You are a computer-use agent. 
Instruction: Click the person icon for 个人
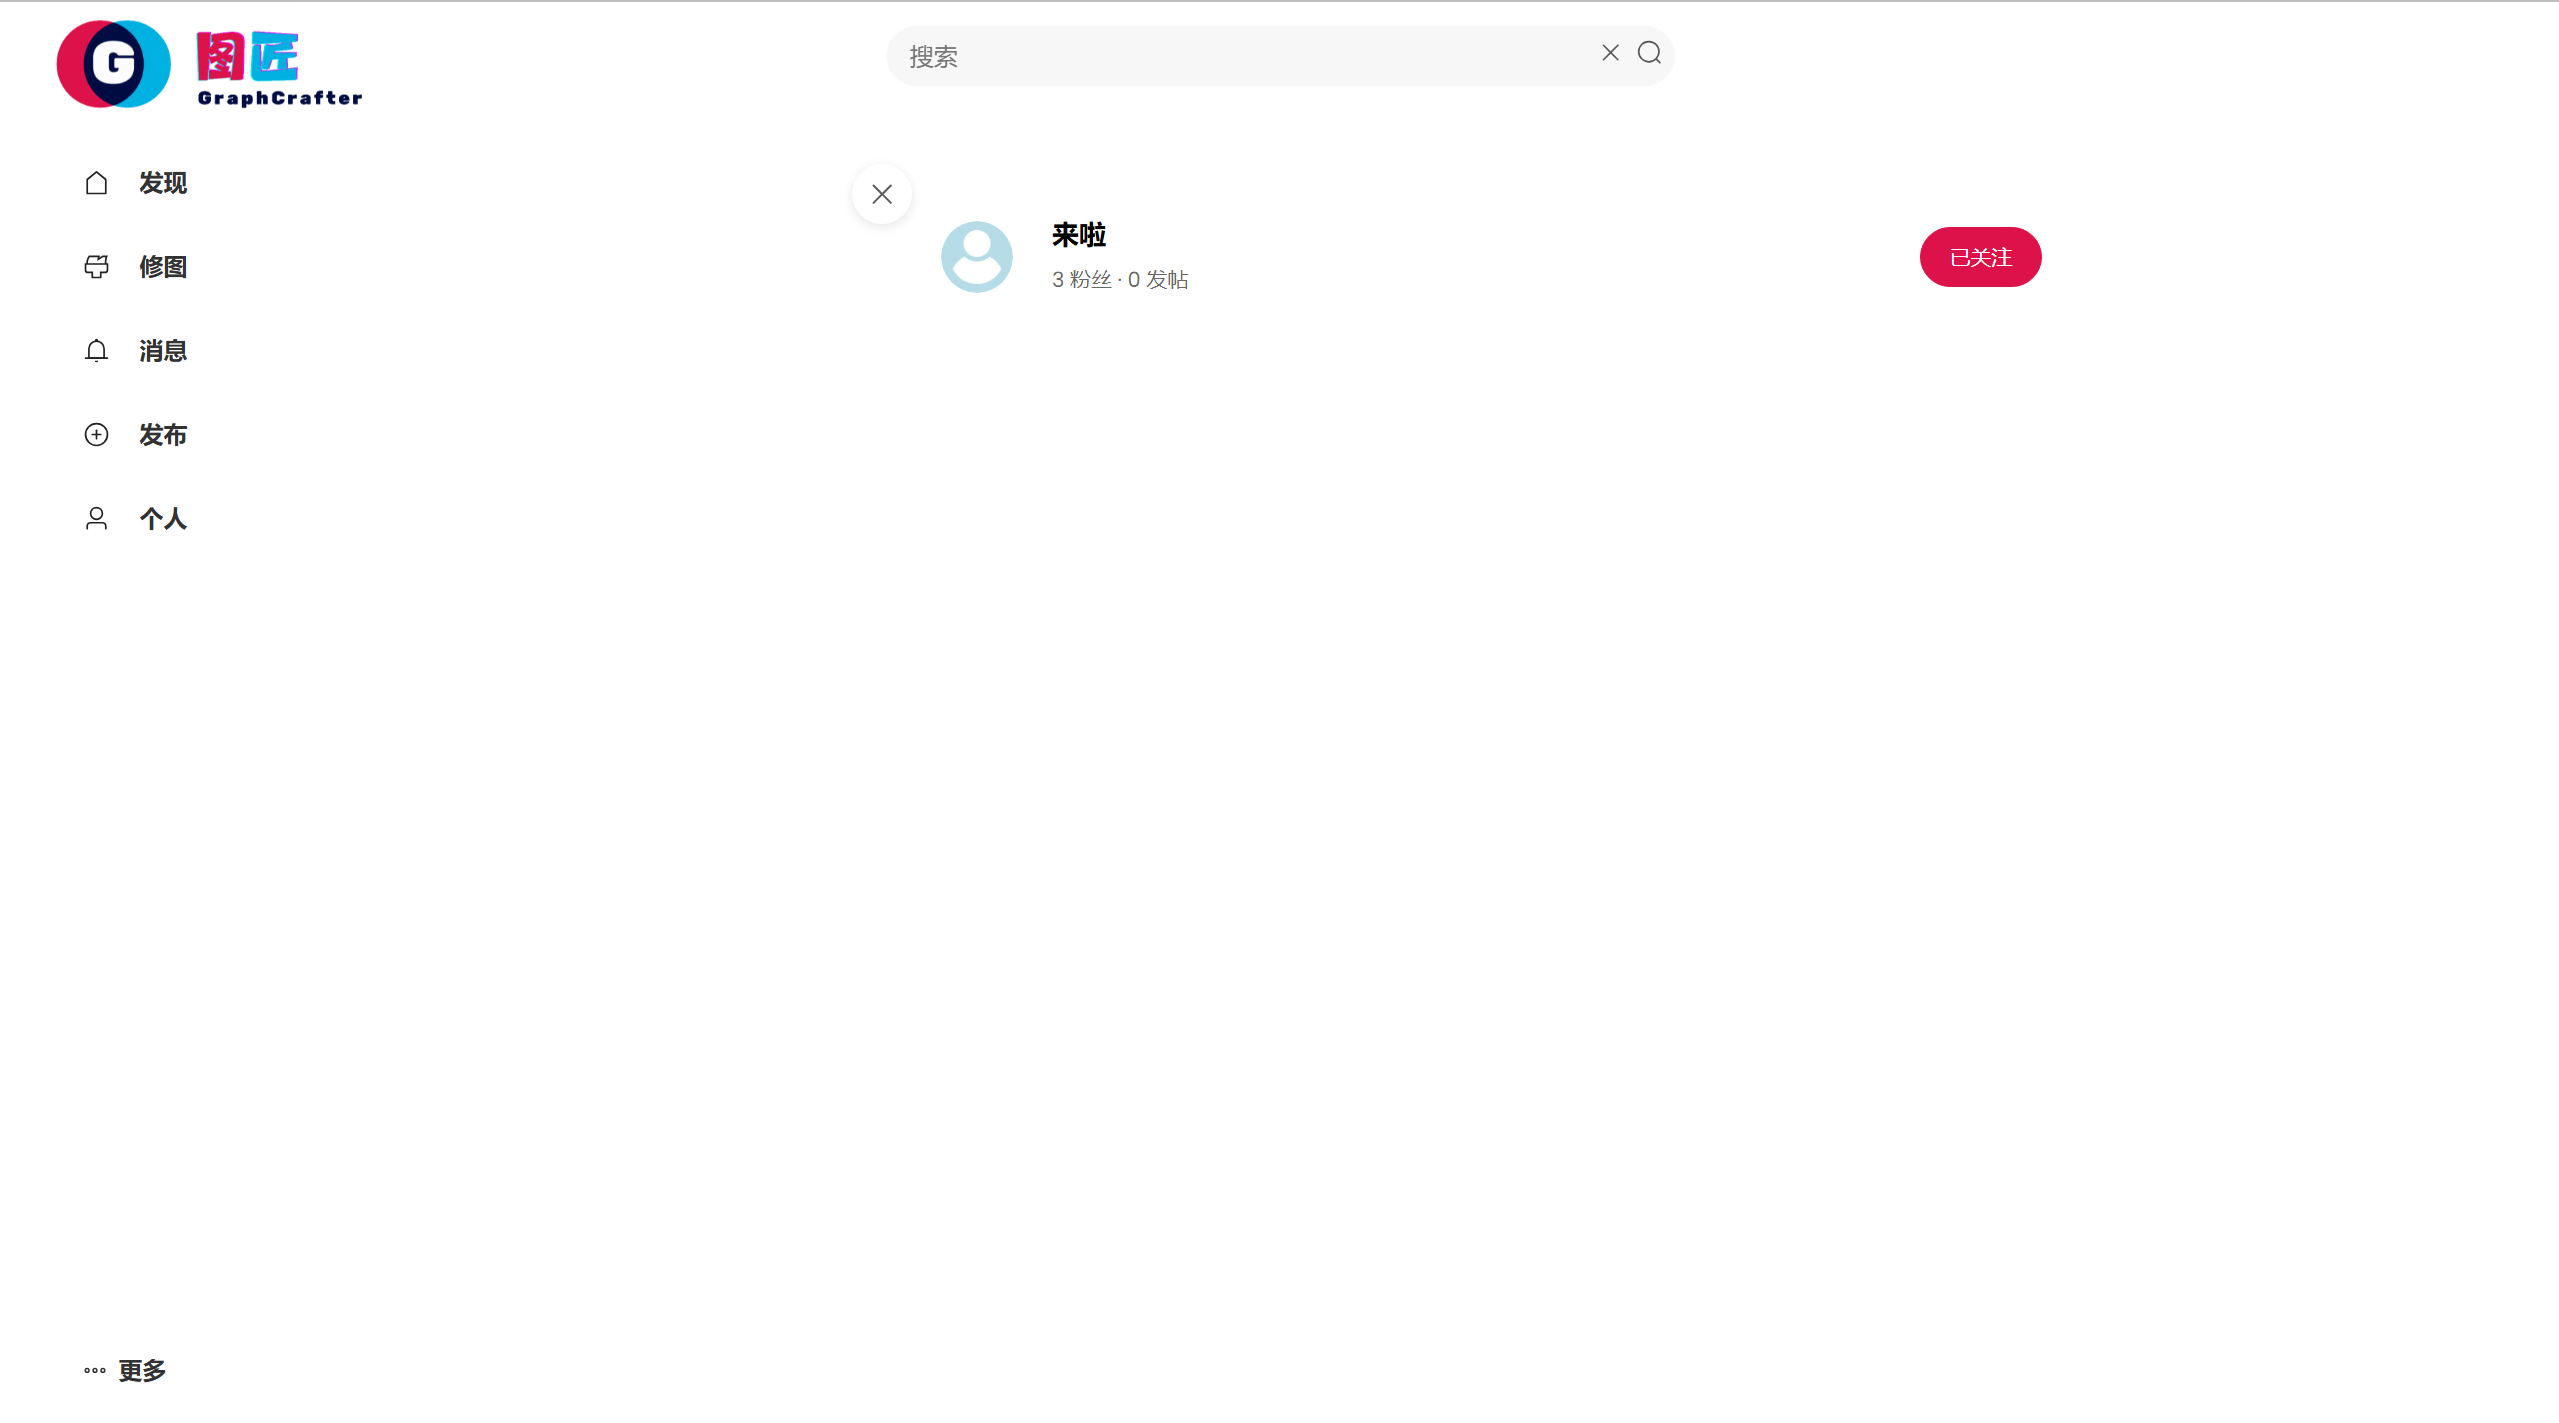coord(96,519)
